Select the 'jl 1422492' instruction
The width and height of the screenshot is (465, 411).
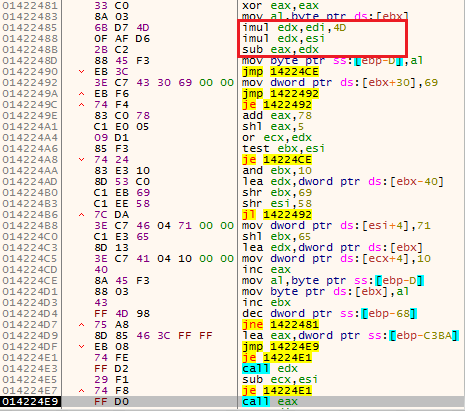[277, 215]
